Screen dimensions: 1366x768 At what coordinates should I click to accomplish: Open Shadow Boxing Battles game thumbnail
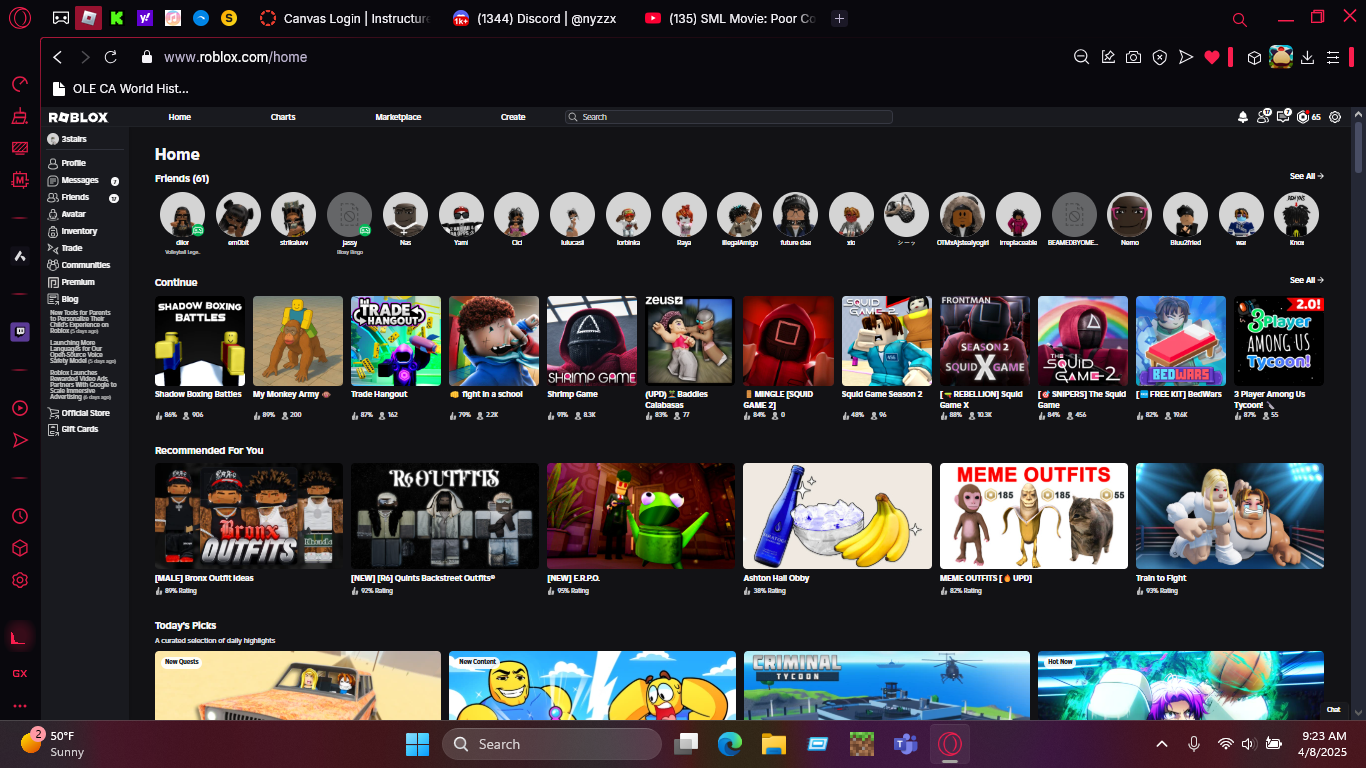pyautogui.click(x=200, y=341)
